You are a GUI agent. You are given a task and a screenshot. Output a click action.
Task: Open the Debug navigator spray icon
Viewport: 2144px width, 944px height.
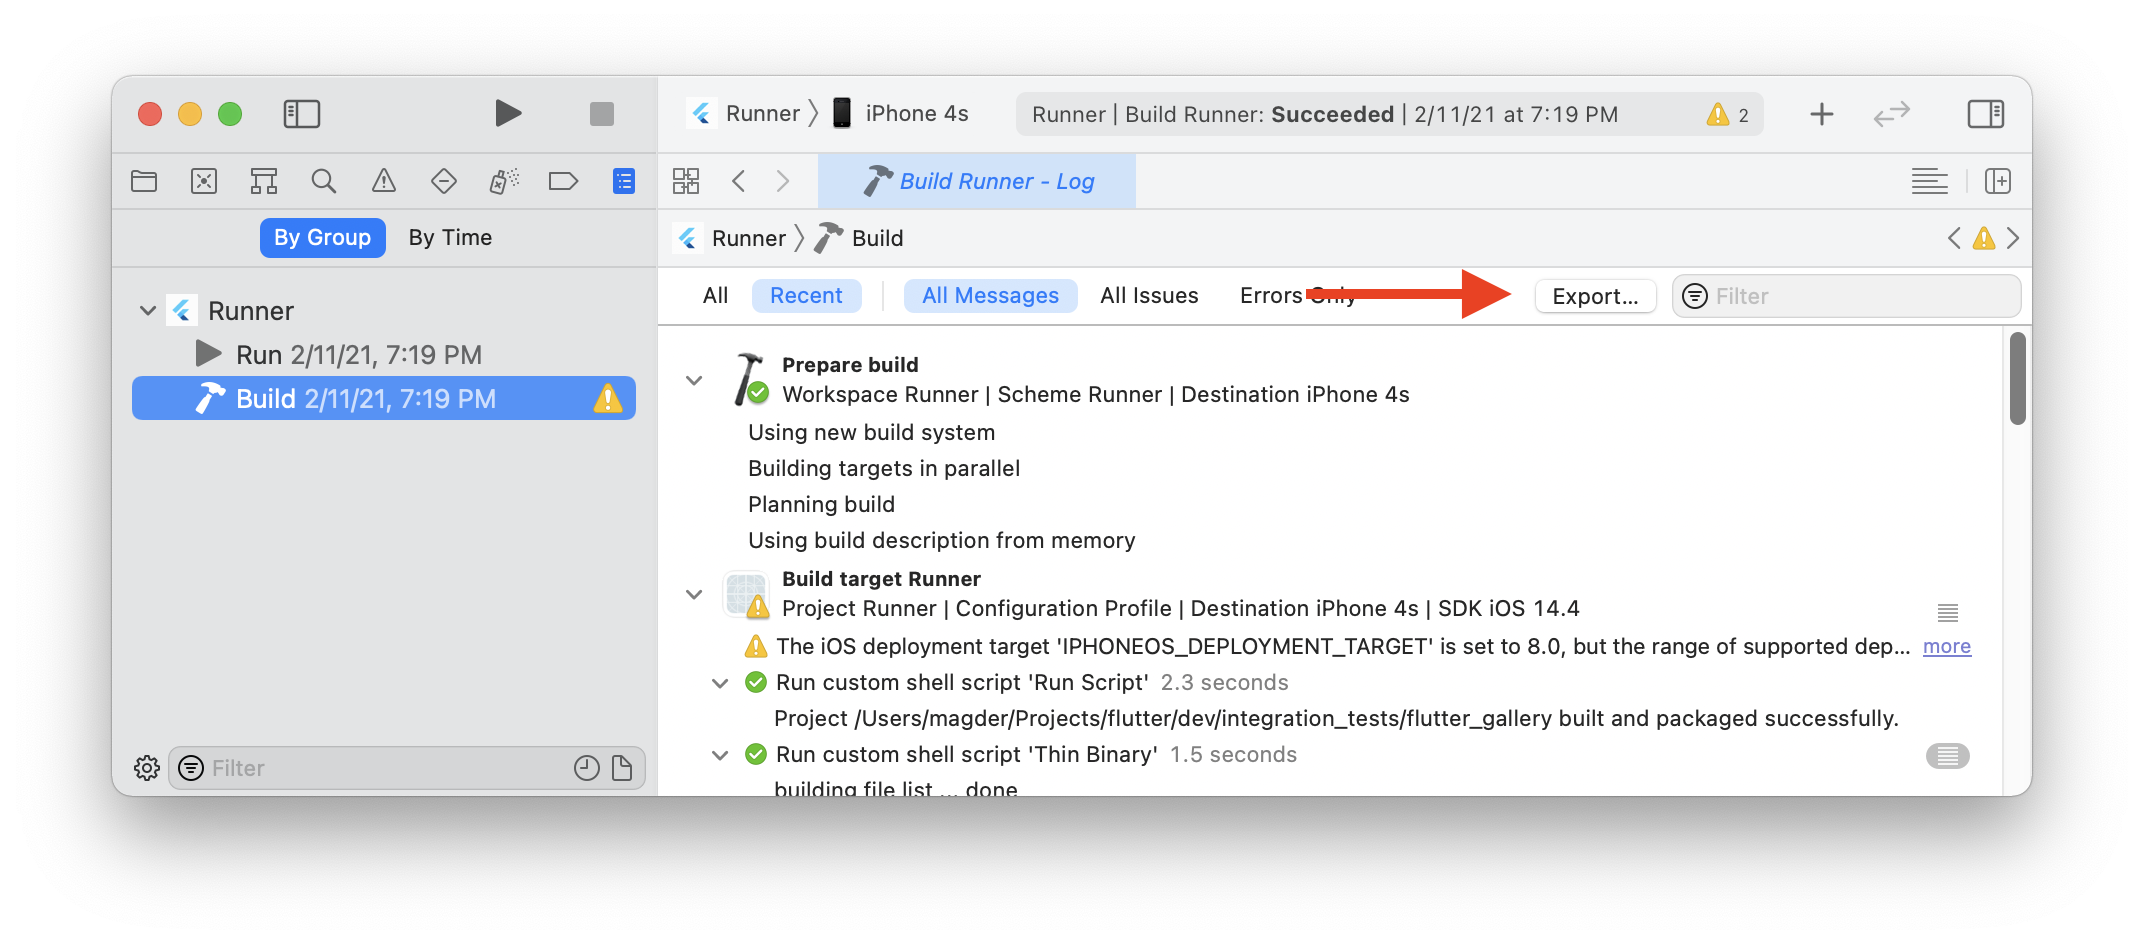[504, 181]
